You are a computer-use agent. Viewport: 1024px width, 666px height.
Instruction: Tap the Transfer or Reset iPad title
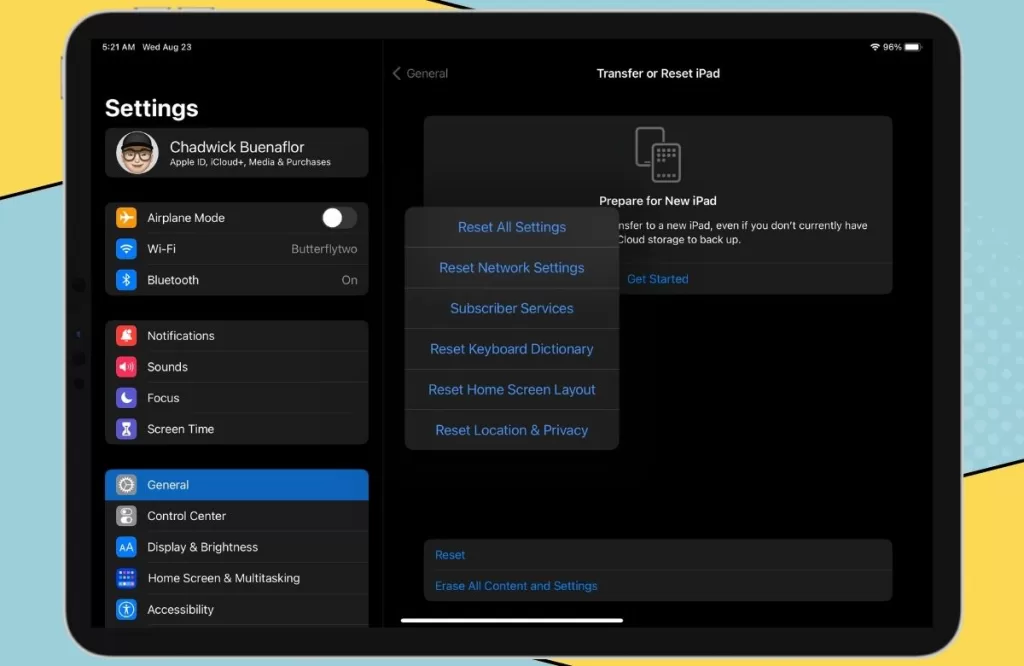point(658,73)
